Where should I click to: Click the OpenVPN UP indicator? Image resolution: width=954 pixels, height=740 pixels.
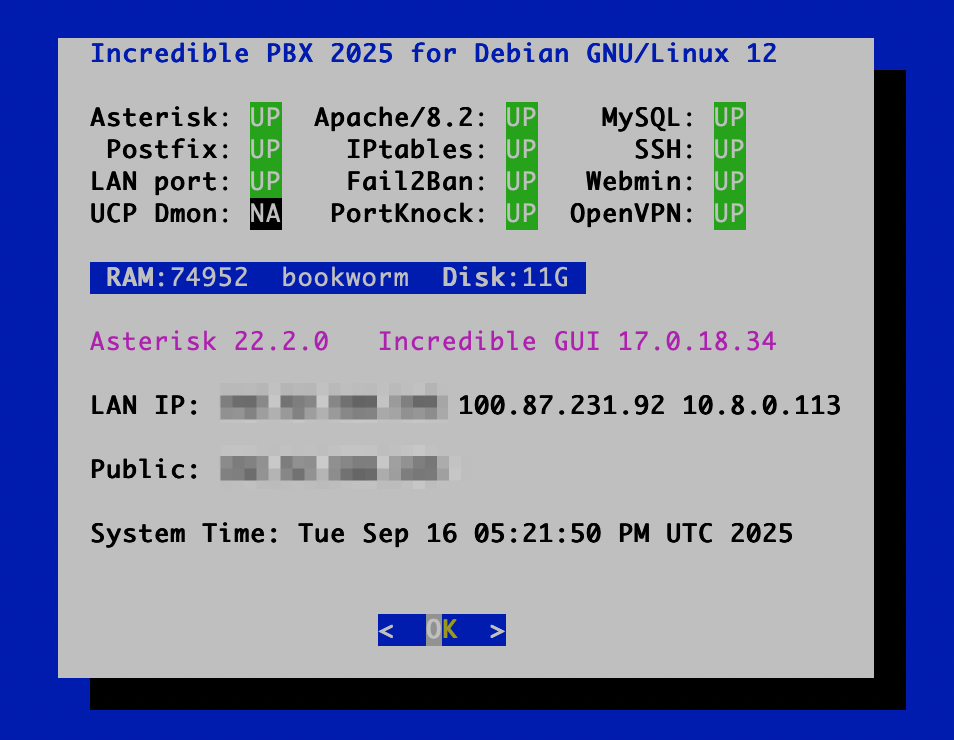[x=729, y=213]
